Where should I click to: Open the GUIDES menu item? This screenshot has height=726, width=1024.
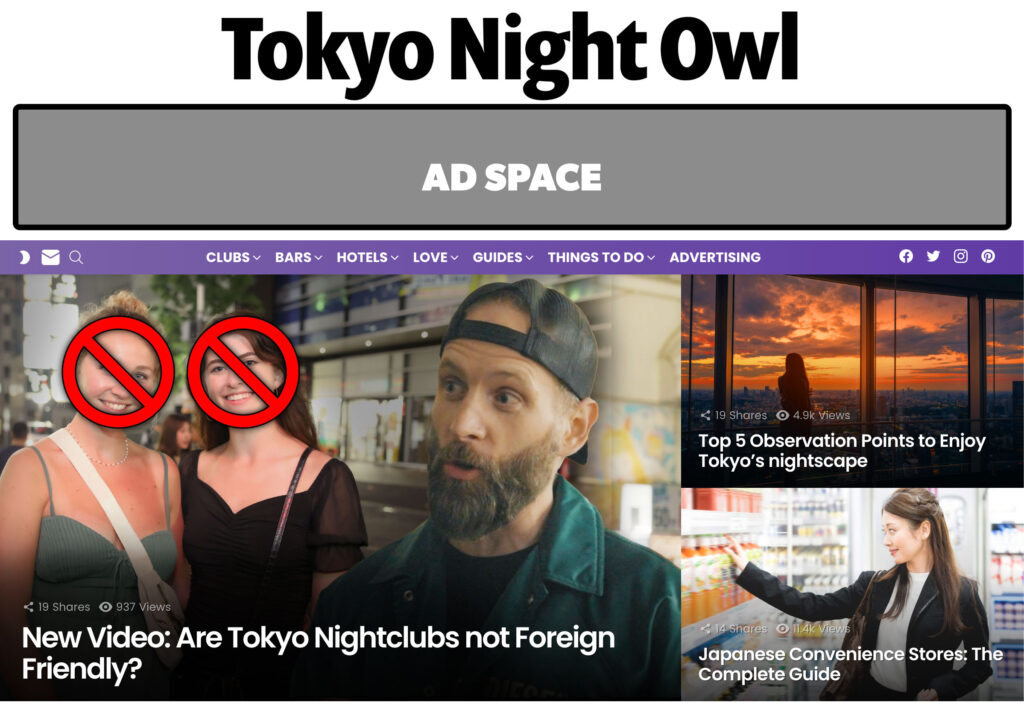pyautogui.click(x=503, y=257)
